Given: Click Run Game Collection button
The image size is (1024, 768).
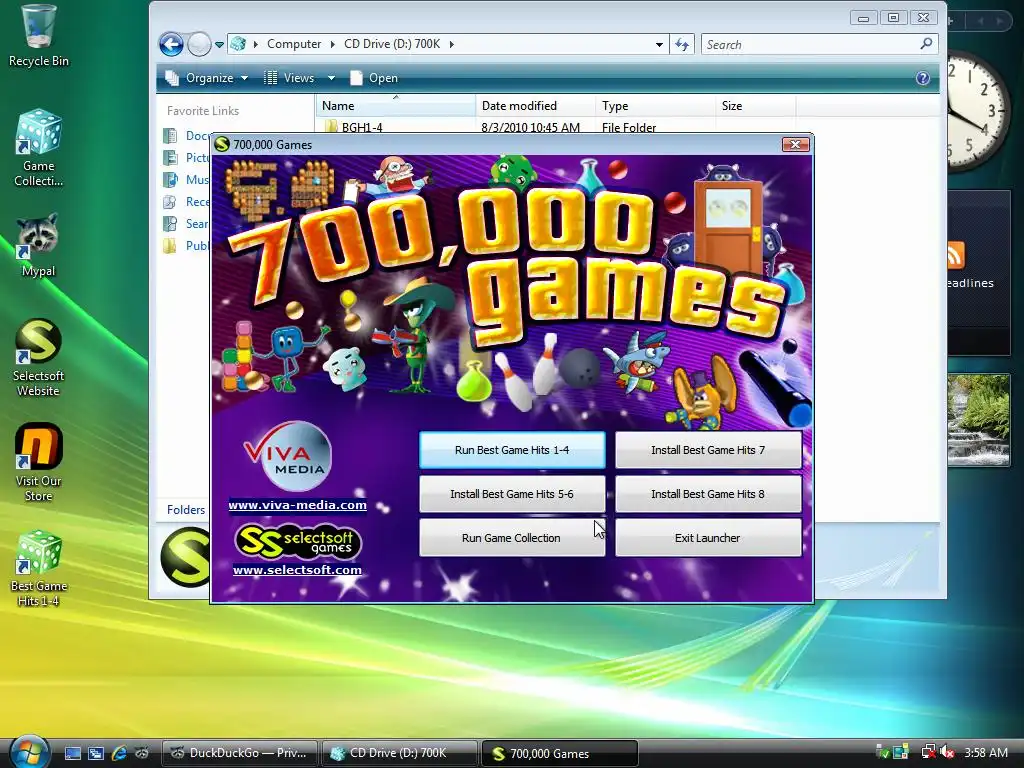Looking at the screenshot, I should point(512,537).
